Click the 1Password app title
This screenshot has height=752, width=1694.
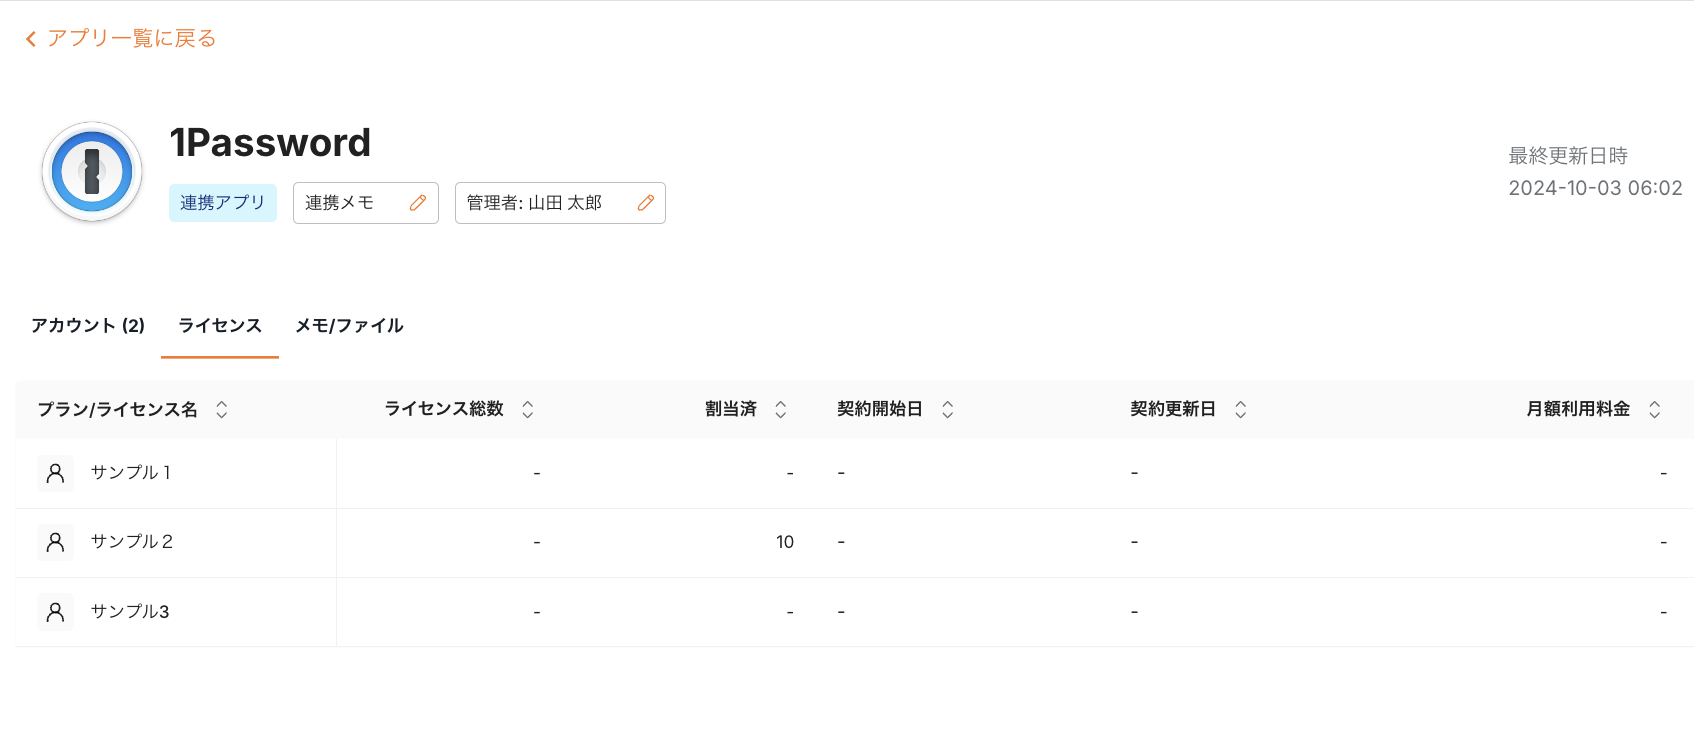point(270,143)
